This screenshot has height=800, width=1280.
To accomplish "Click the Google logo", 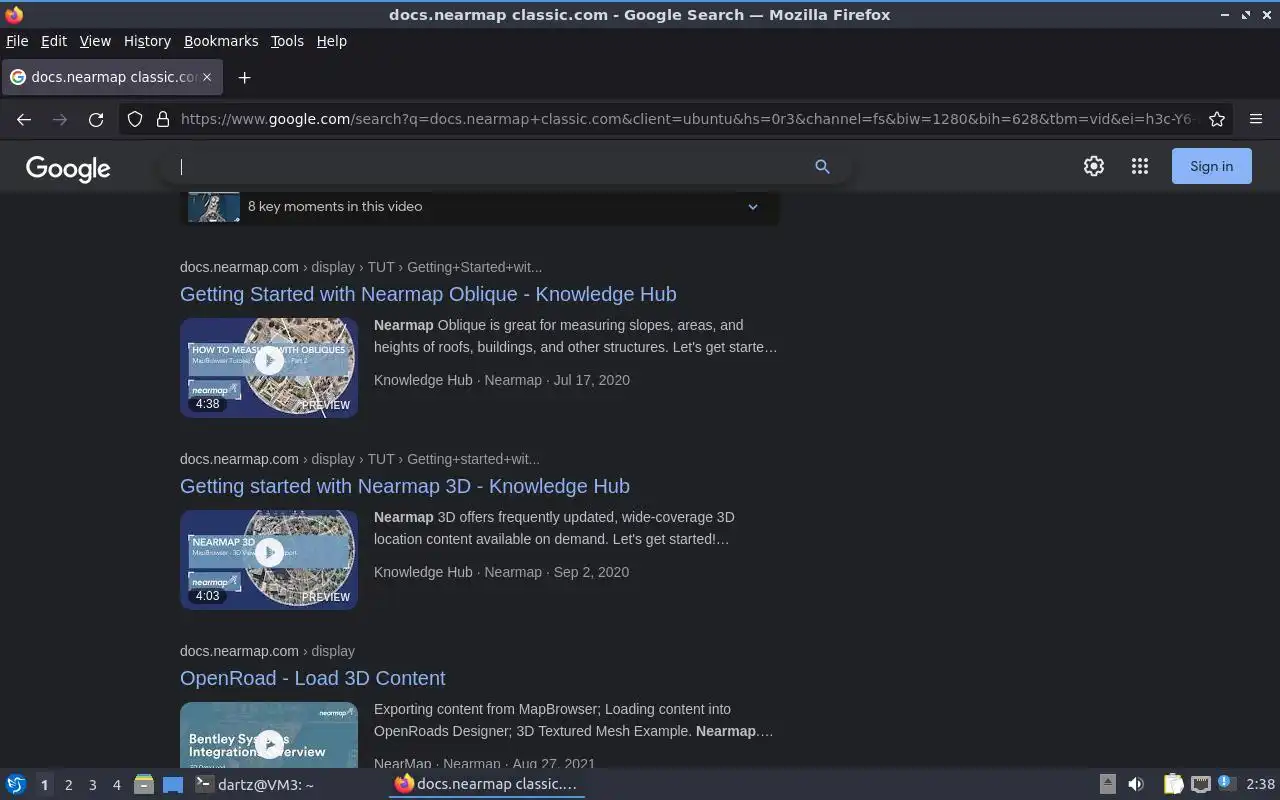I will point(68,168).
